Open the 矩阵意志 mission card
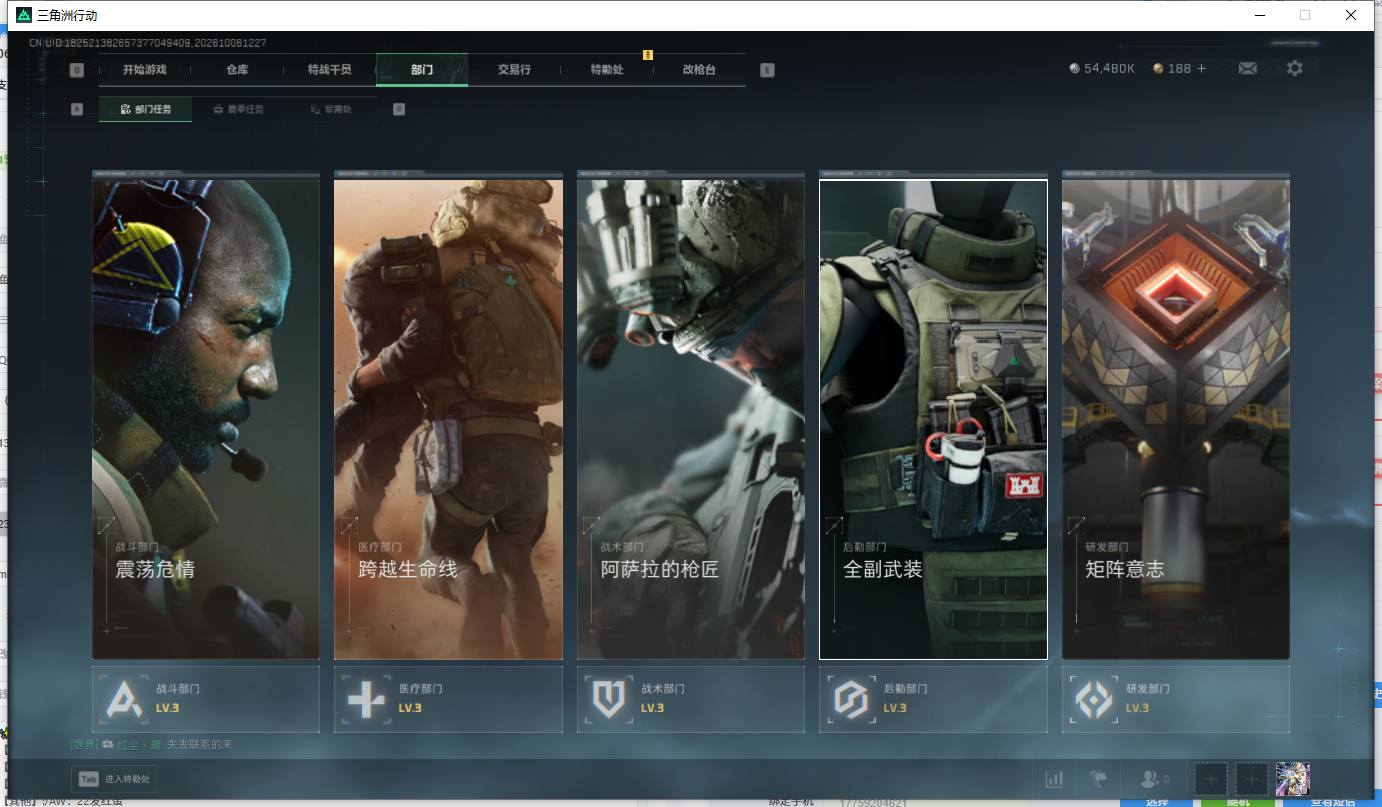1382x807 pixels. [1176, 419]
